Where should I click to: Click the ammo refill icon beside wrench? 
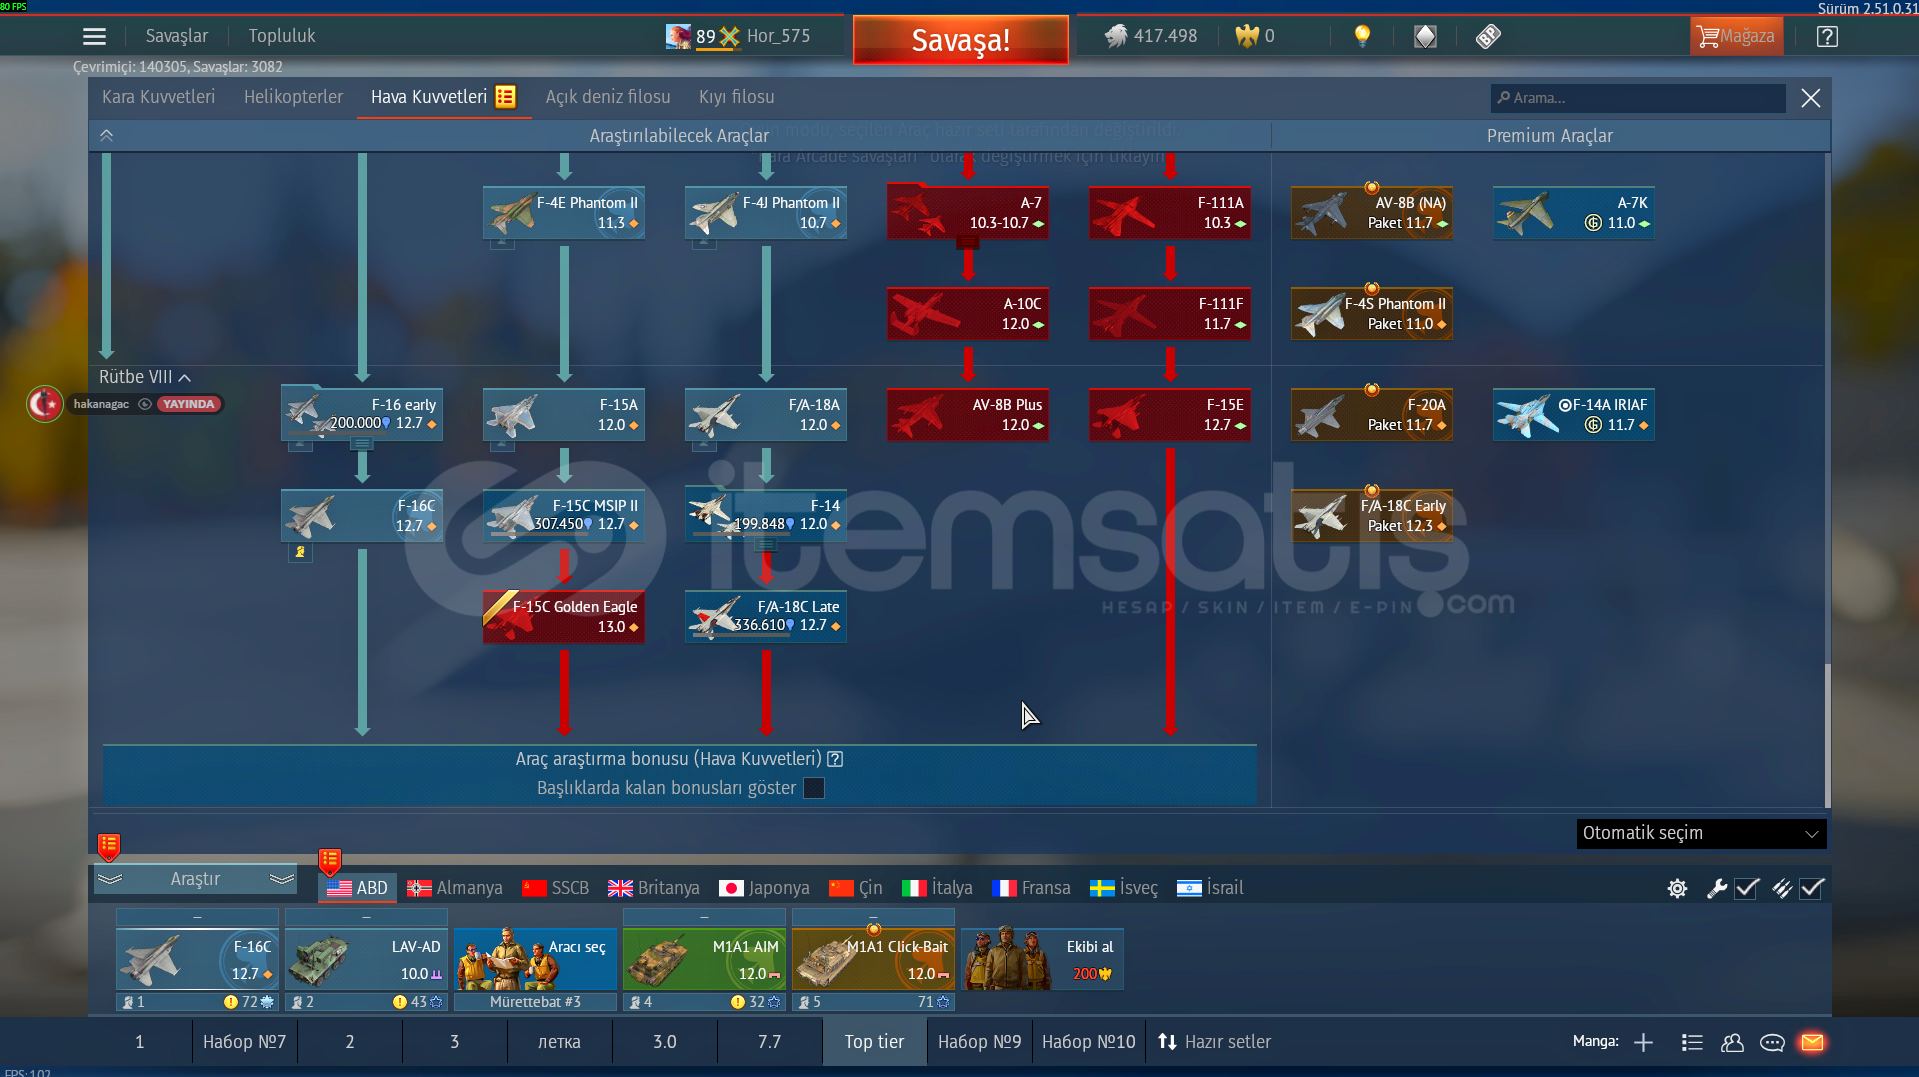(x=1782, y=888)
